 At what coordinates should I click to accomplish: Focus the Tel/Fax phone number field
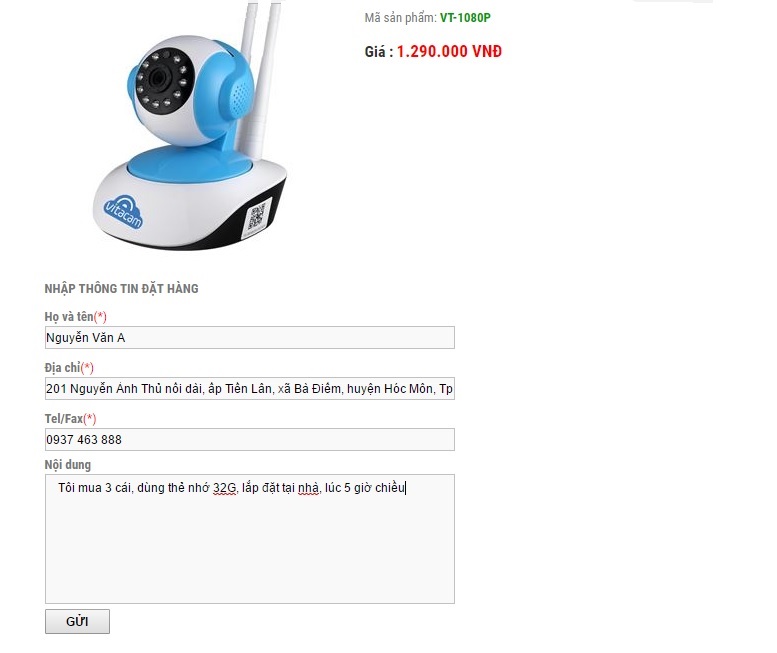coord(250,439)
